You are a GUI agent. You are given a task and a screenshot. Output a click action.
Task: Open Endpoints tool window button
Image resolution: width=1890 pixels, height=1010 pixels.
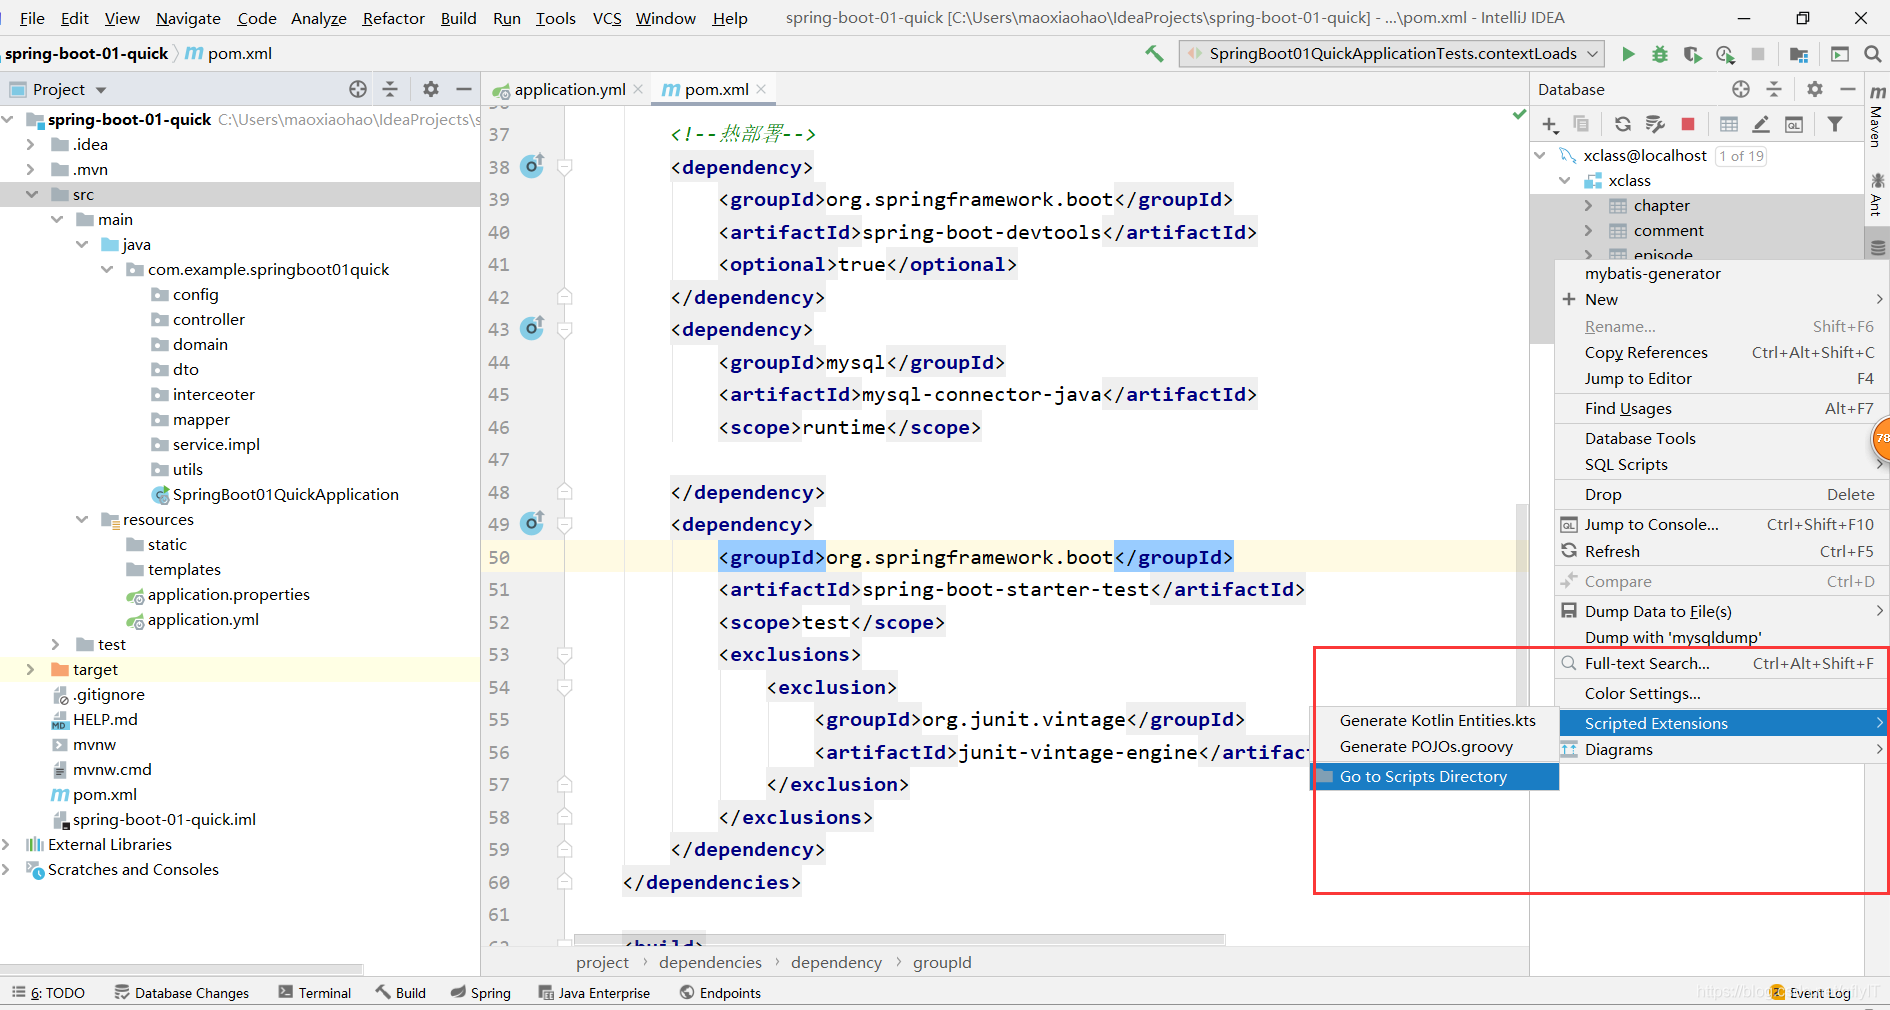[720, 993]
